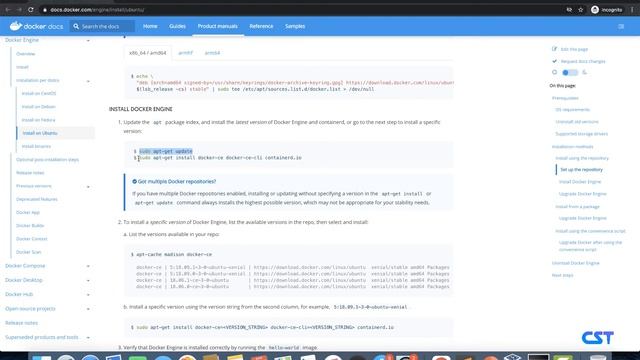
Task: Click Request docs changes link
Action: [583, 62]
